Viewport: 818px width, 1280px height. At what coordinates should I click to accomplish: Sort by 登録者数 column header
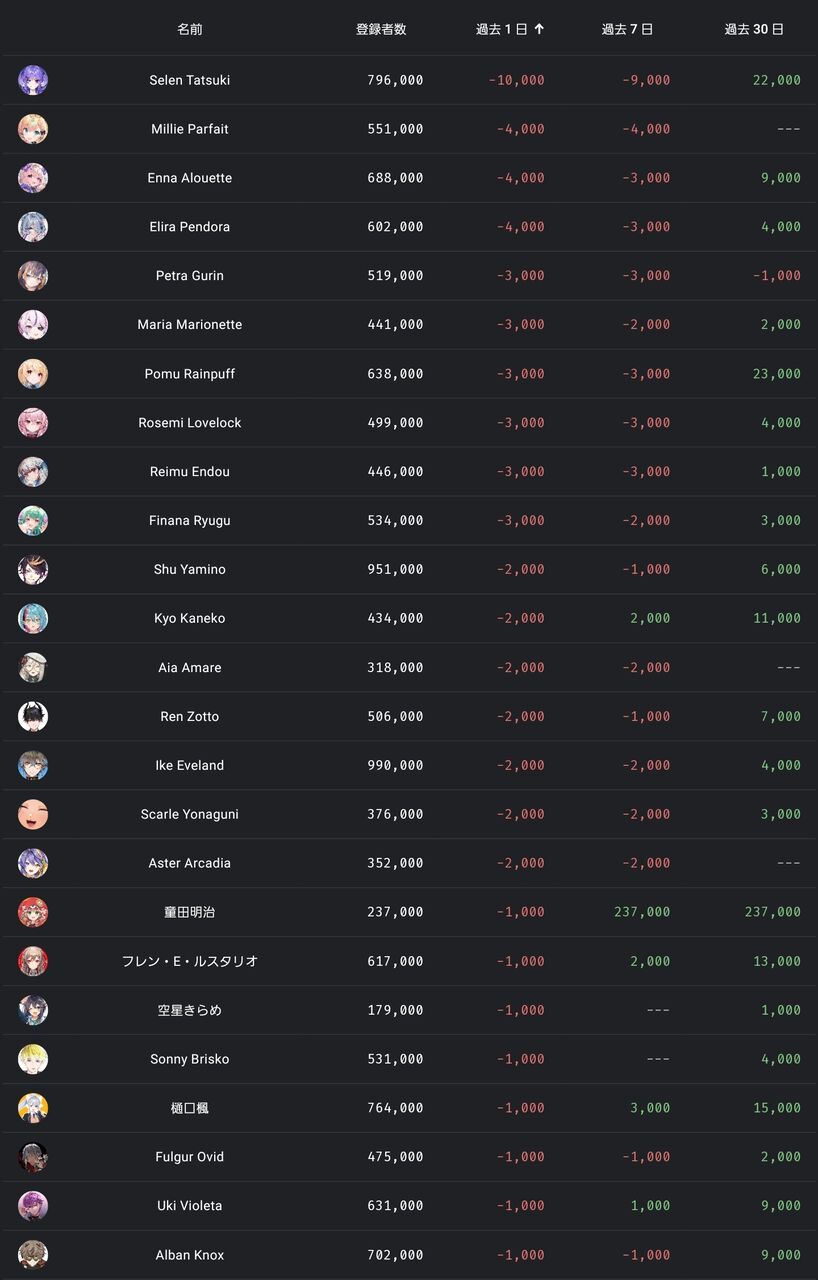381,30
